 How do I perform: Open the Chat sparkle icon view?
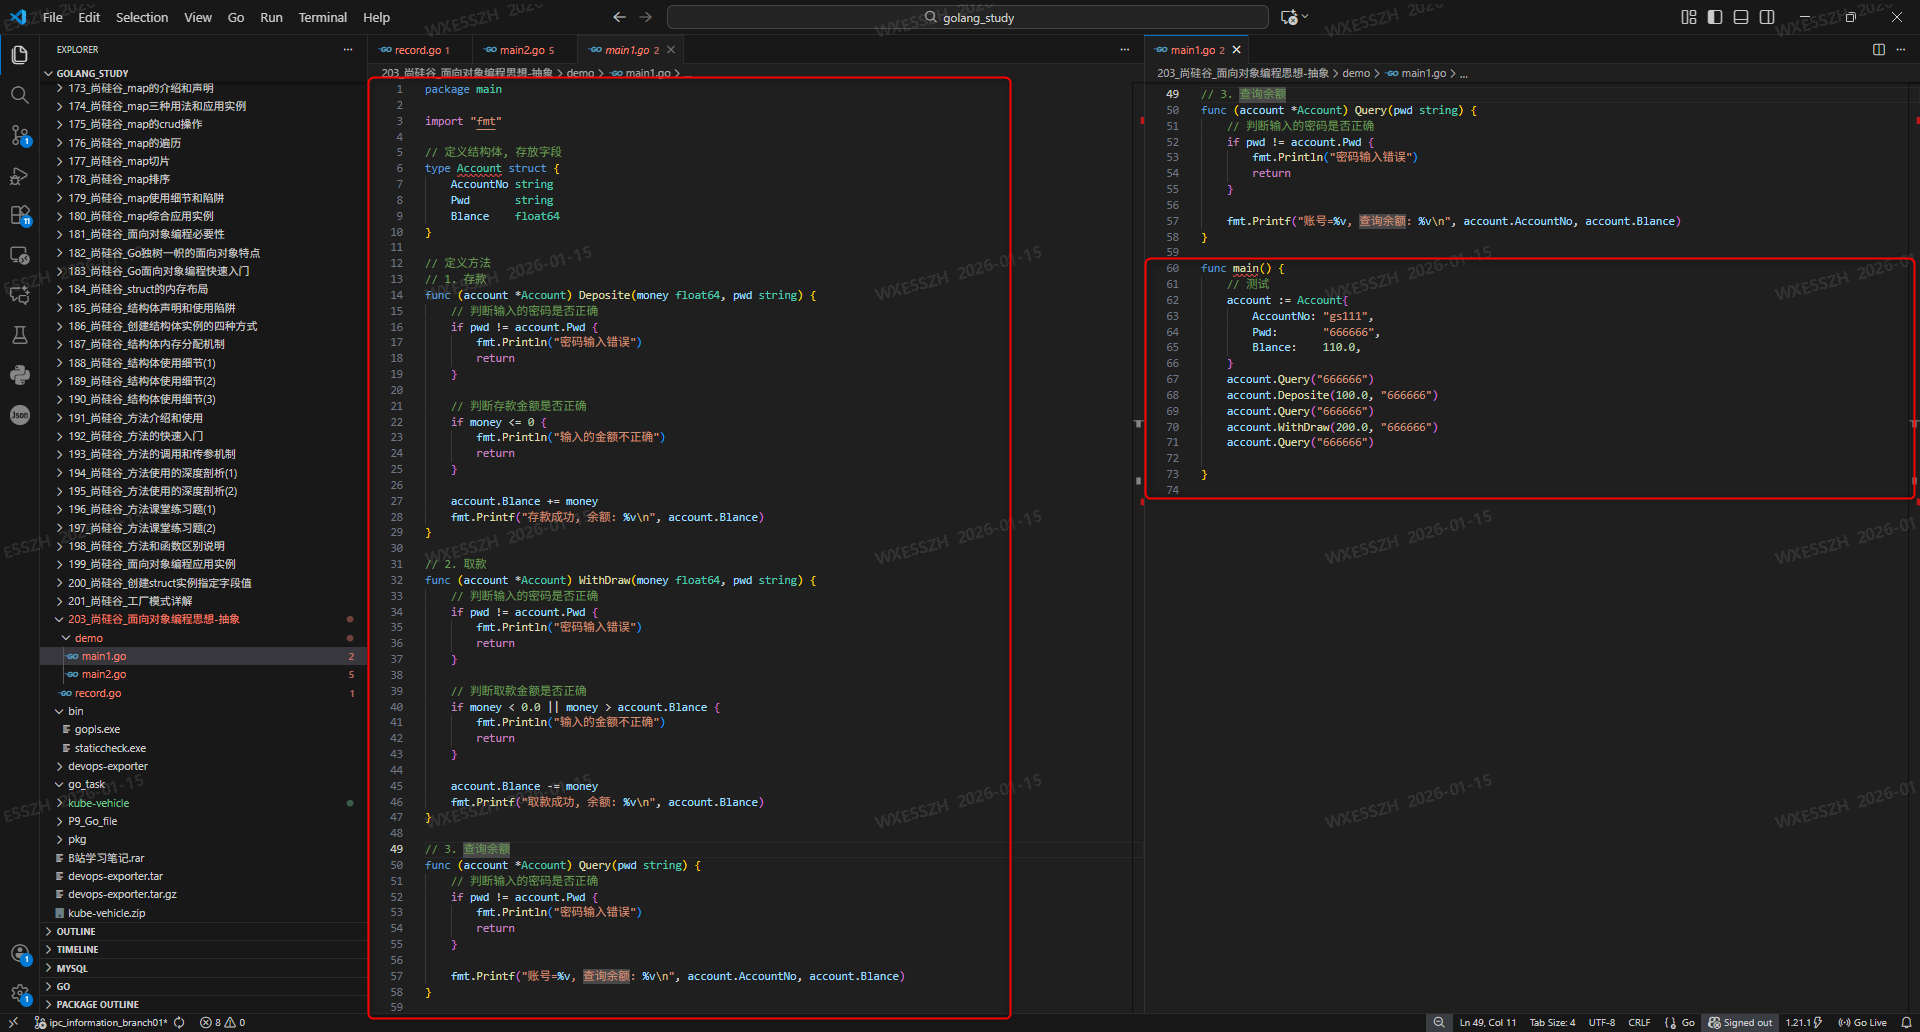point(19,295)
